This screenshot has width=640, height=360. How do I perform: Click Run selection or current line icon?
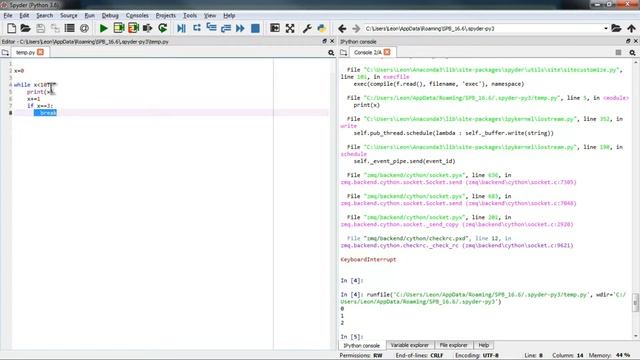pyautogui.click(x=148, y=28)
